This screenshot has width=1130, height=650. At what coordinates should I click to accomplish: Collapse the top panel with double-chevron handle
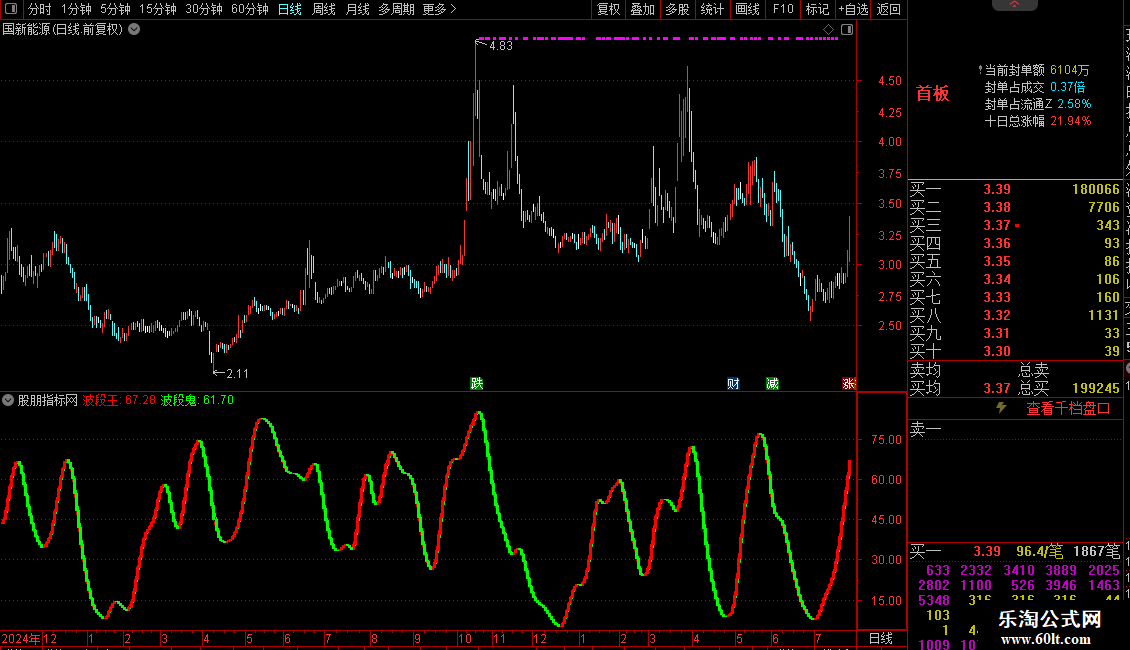pyautogui.click(x=1015, y=4)
